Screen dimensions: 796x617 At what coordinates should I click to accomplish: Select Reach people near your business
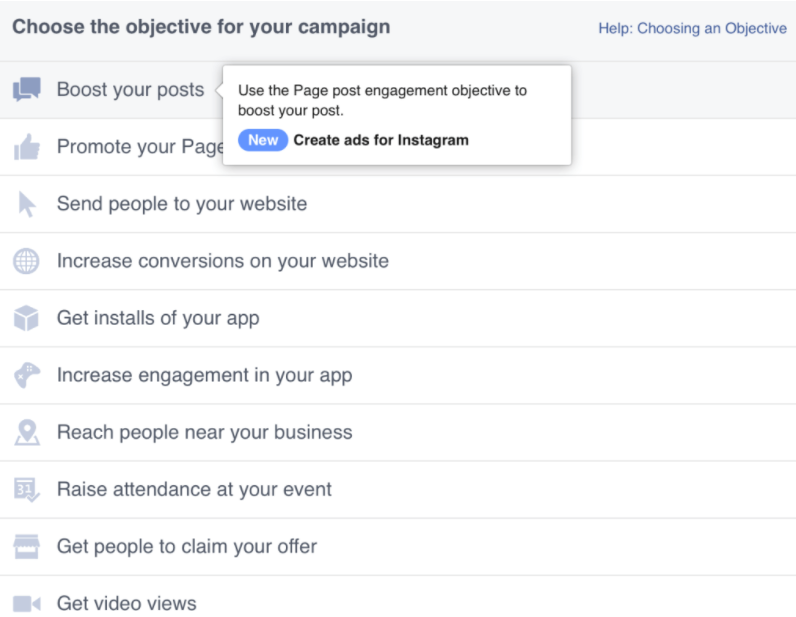[x=204, y=433]
